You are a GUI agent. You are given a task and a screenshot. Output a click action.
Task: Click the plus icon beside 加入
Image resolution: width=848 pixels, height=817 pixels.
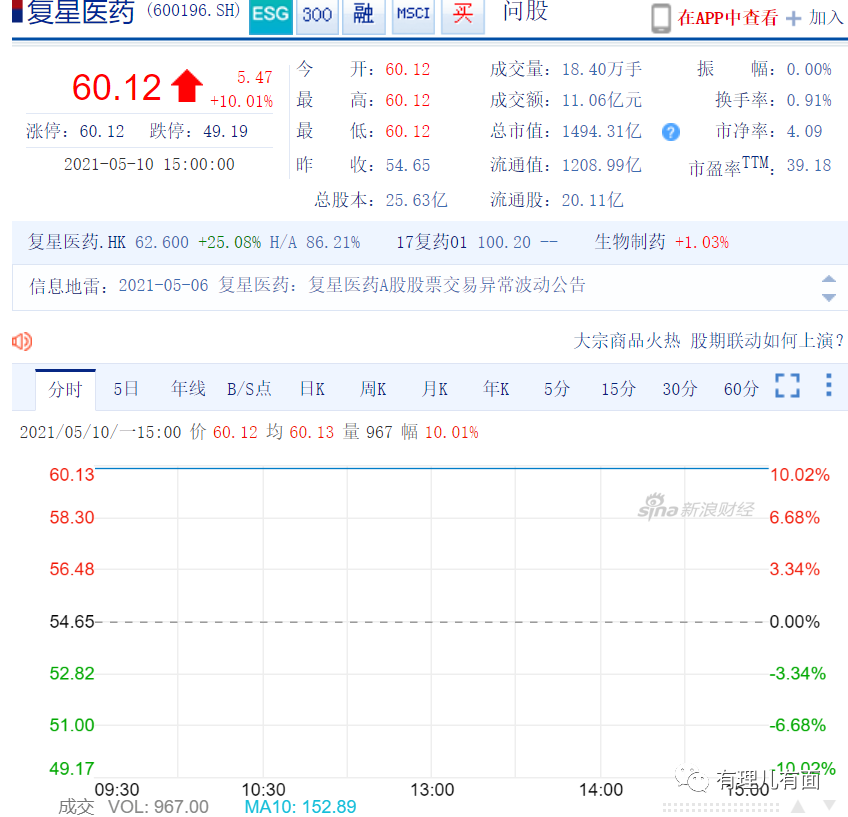pyautogui.click(x=793, y=18)
